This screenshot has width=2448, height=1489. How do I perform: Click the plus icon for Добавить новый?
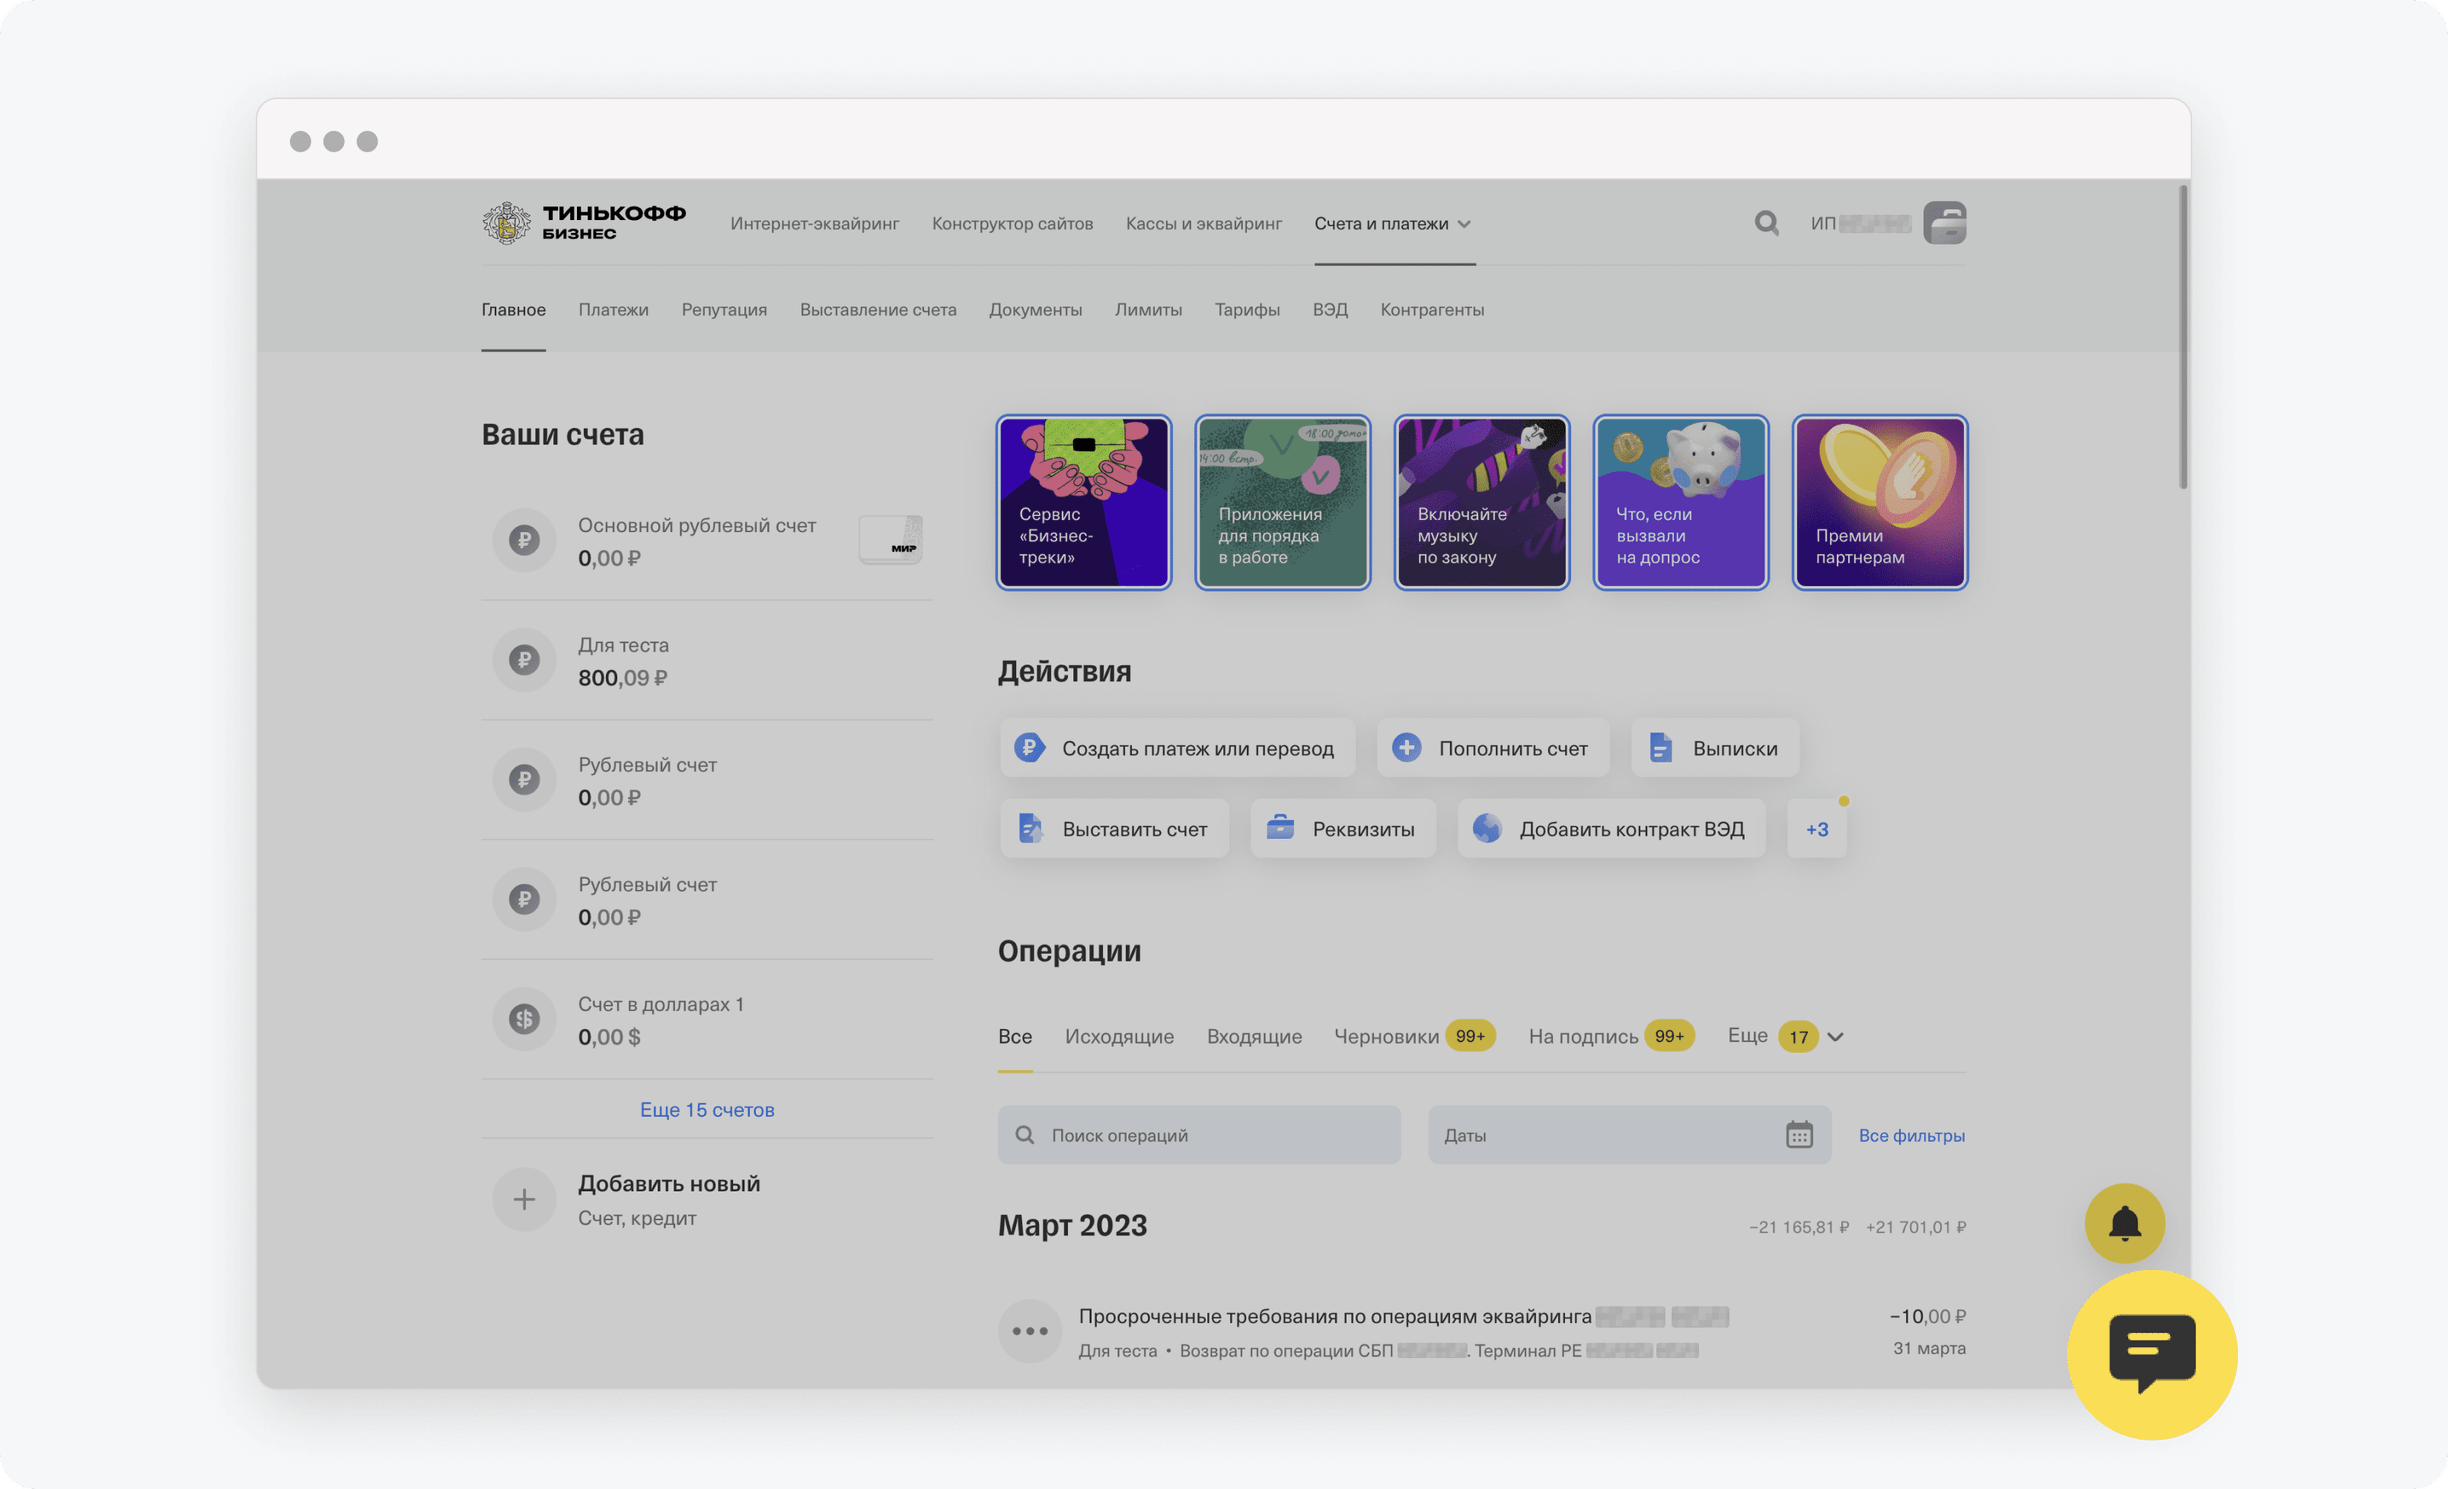tap(524, 1199)
